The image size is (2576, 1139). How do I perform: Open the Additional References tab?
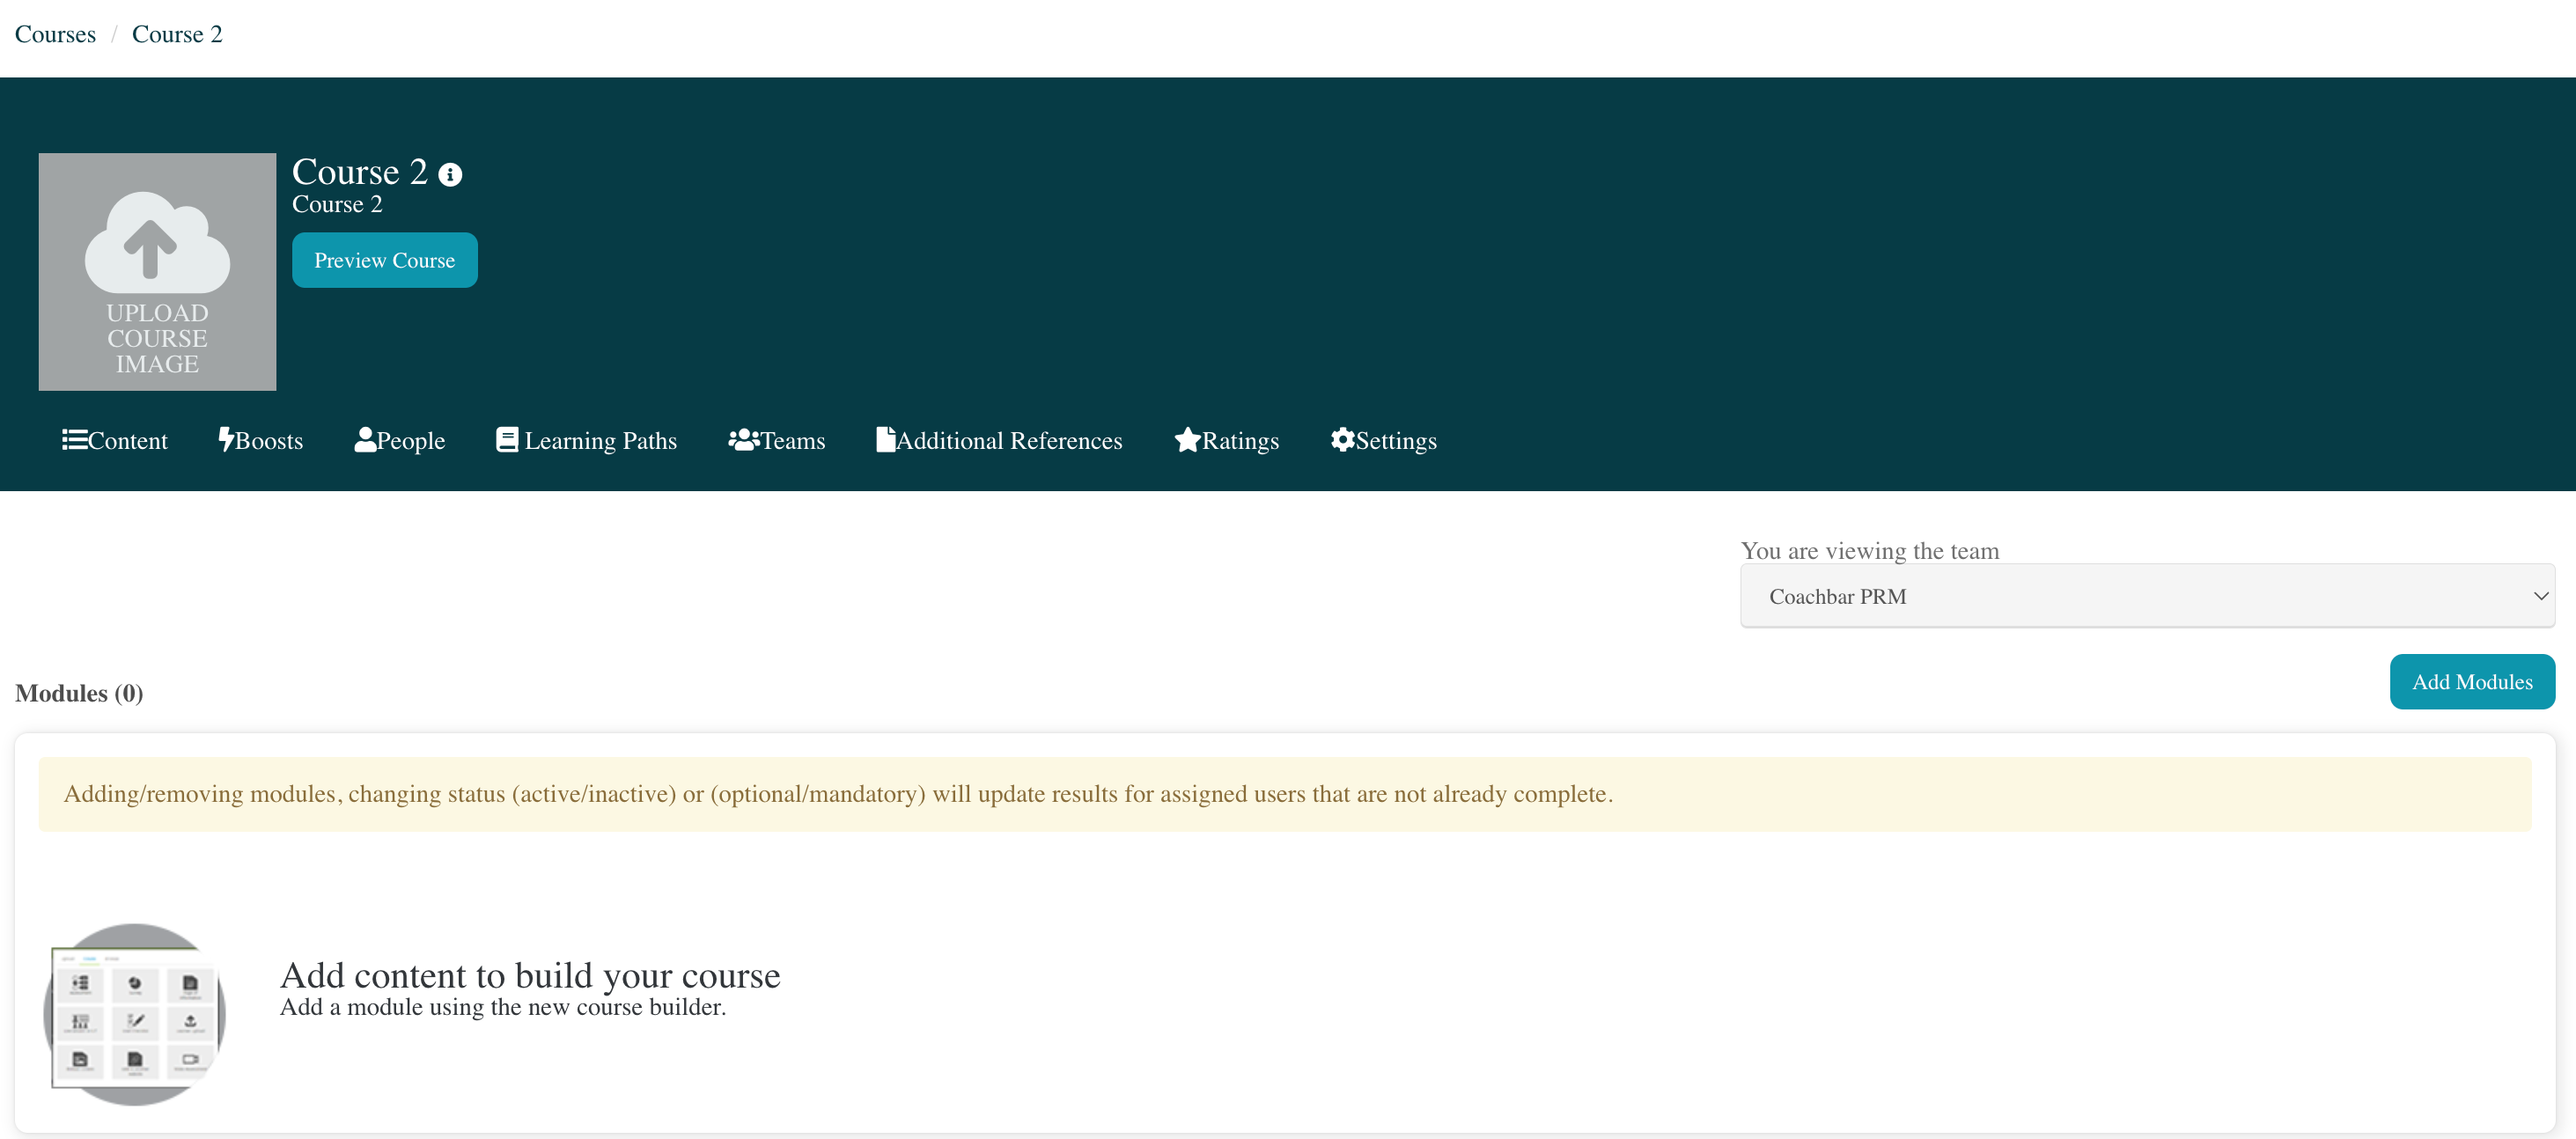coord(1008,441)
